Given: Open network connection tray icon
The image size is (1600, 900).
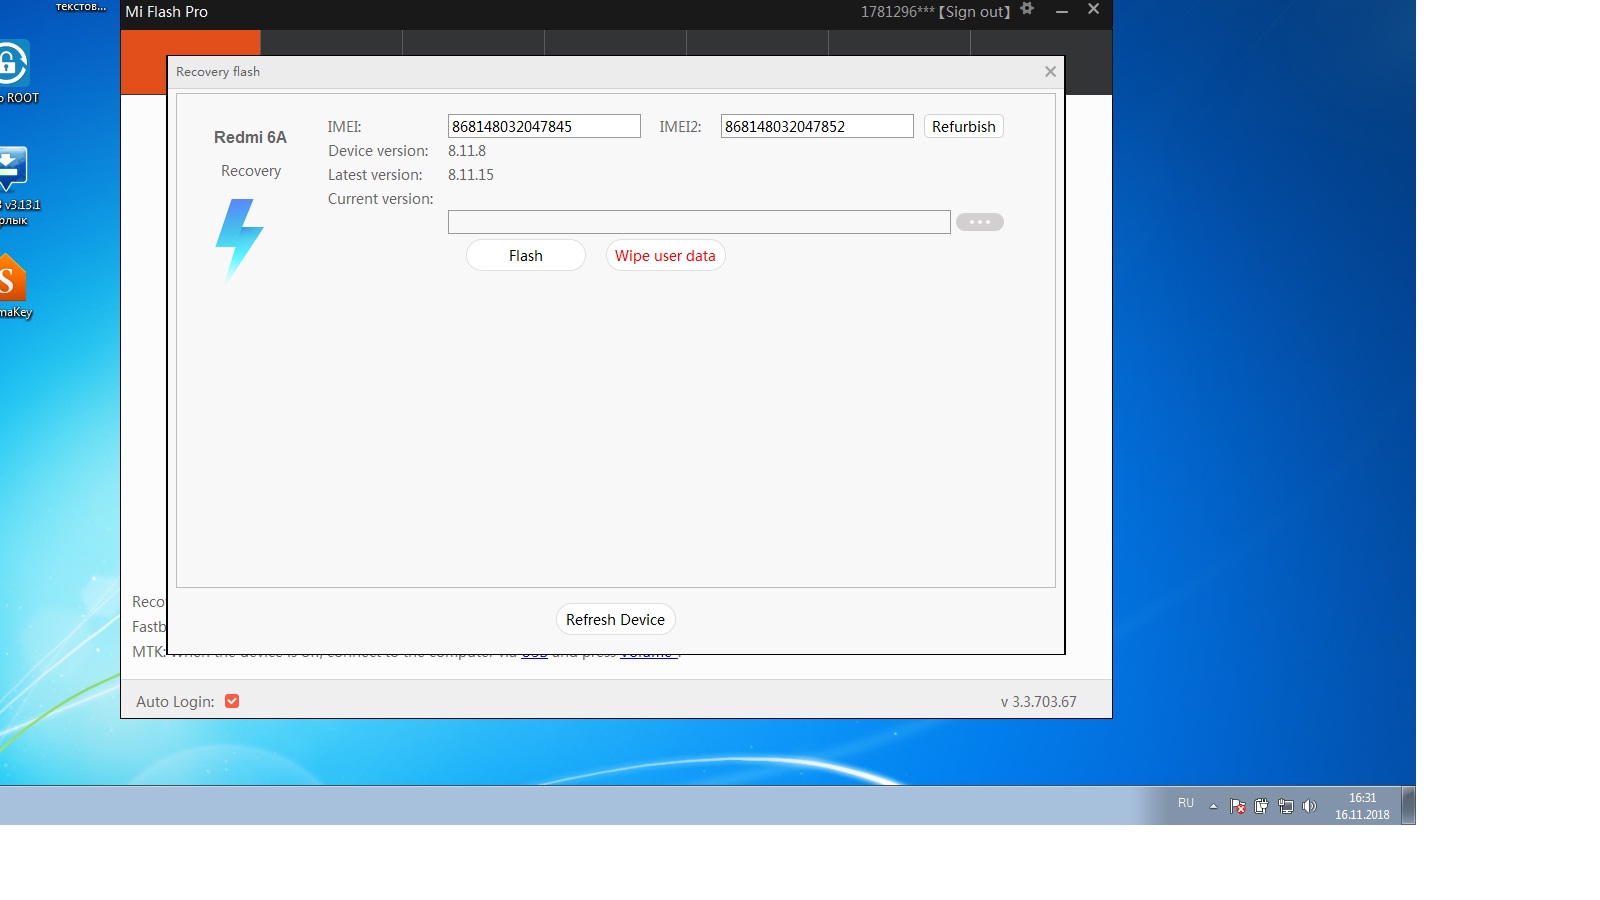Looking at the screenshot, I should tap(1286, 806).
